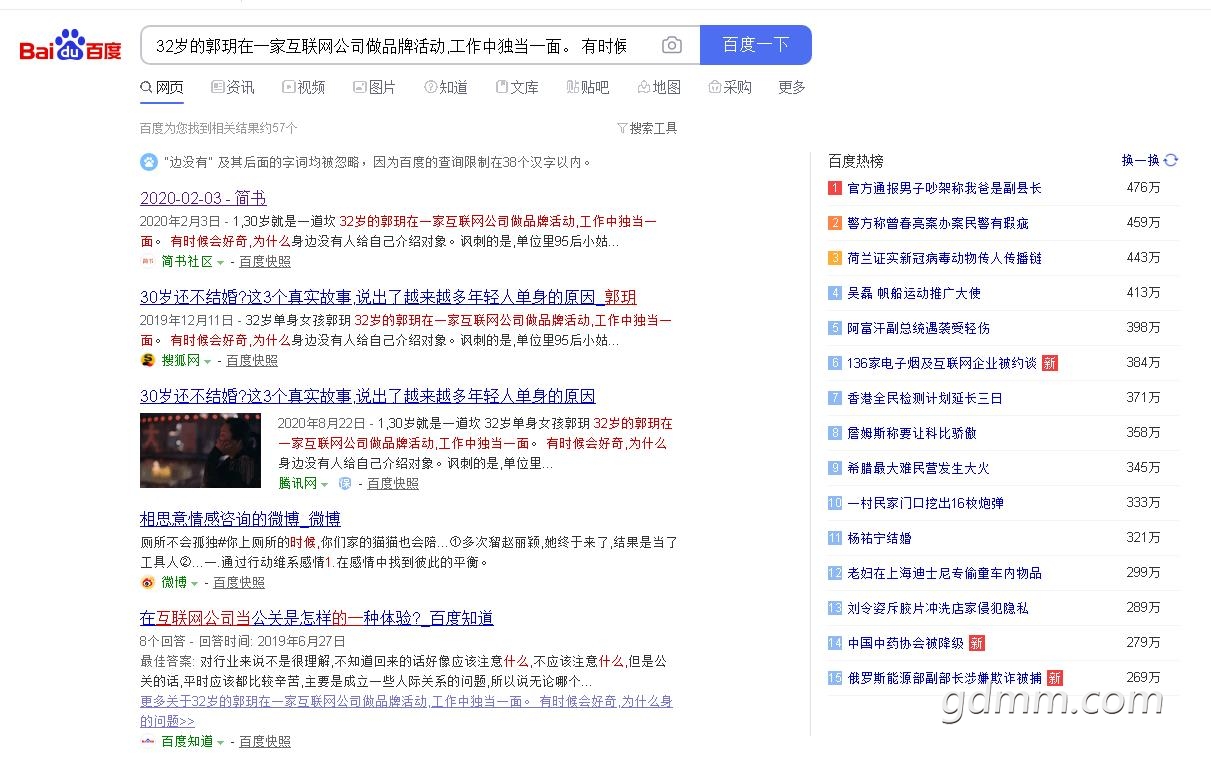Open hot topic 一村民家门口挖出16枚炮弹
1211x763 pixels.
[x=925, y=503]
